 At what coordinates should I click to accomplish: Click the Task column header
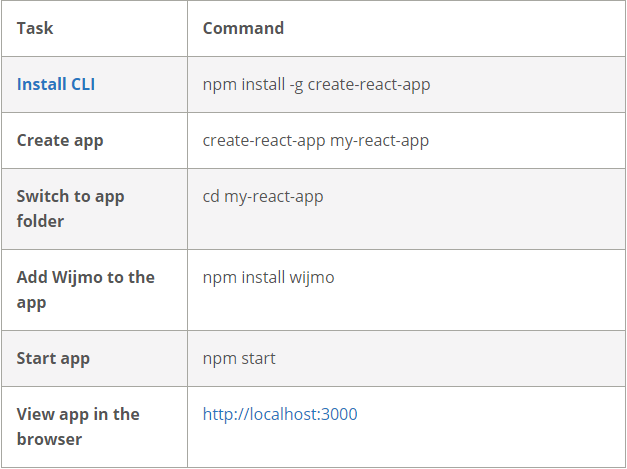coord(35,28)
